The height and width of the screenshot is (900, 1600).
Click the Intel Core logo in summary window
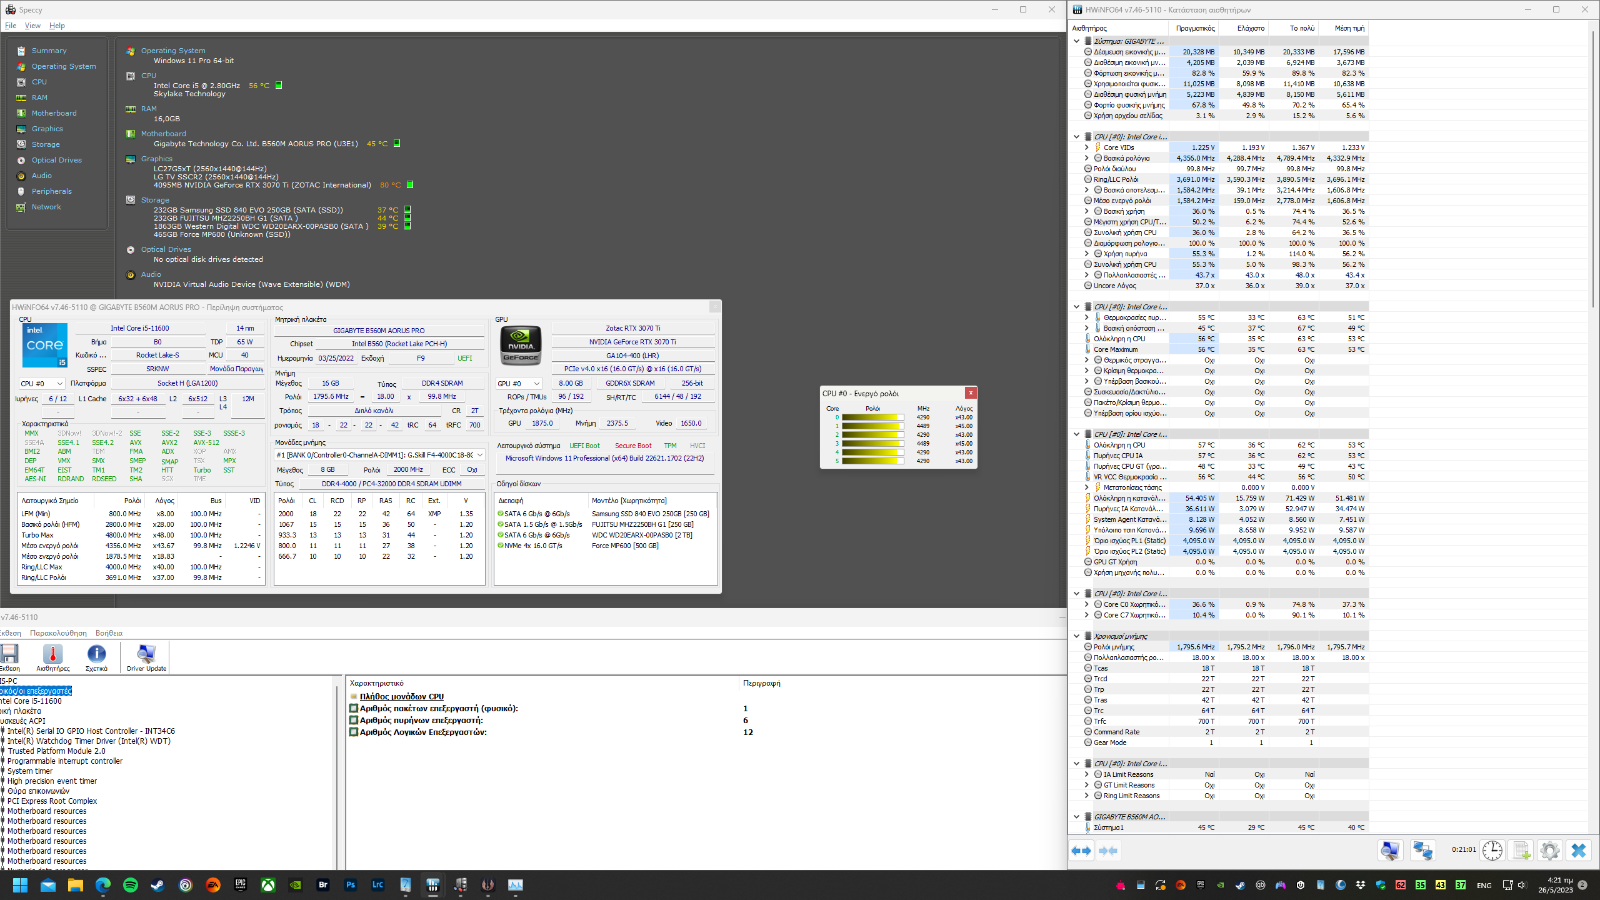45,345
